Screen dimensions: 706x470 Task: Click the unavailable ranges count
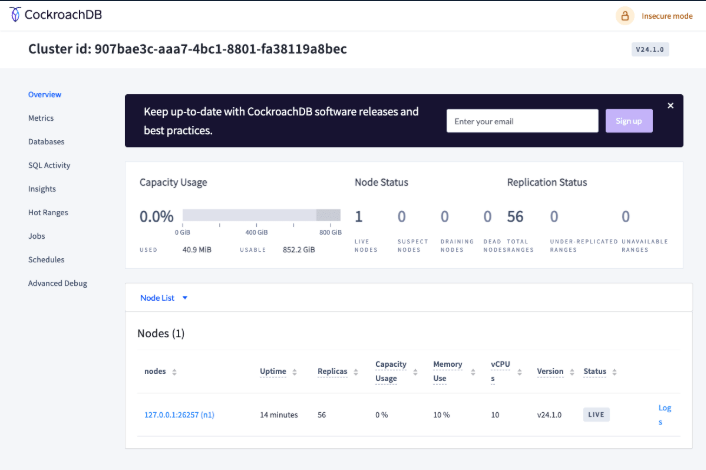(625, 217)
